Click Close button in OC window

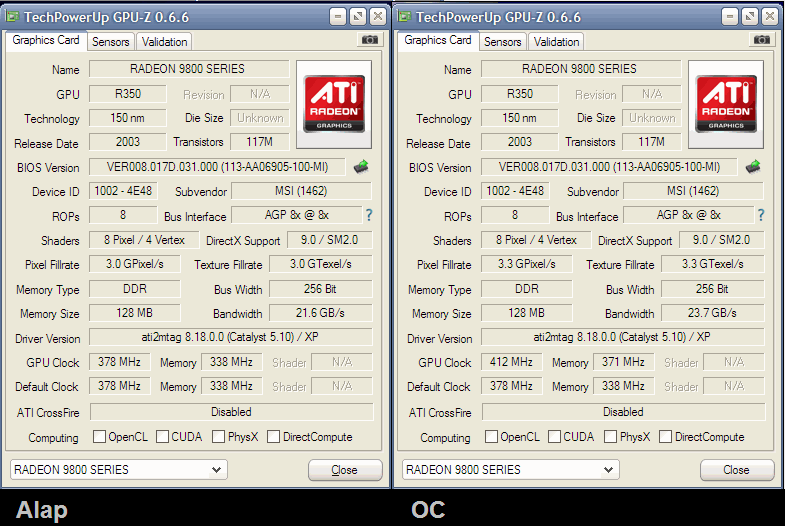[737, 470]
